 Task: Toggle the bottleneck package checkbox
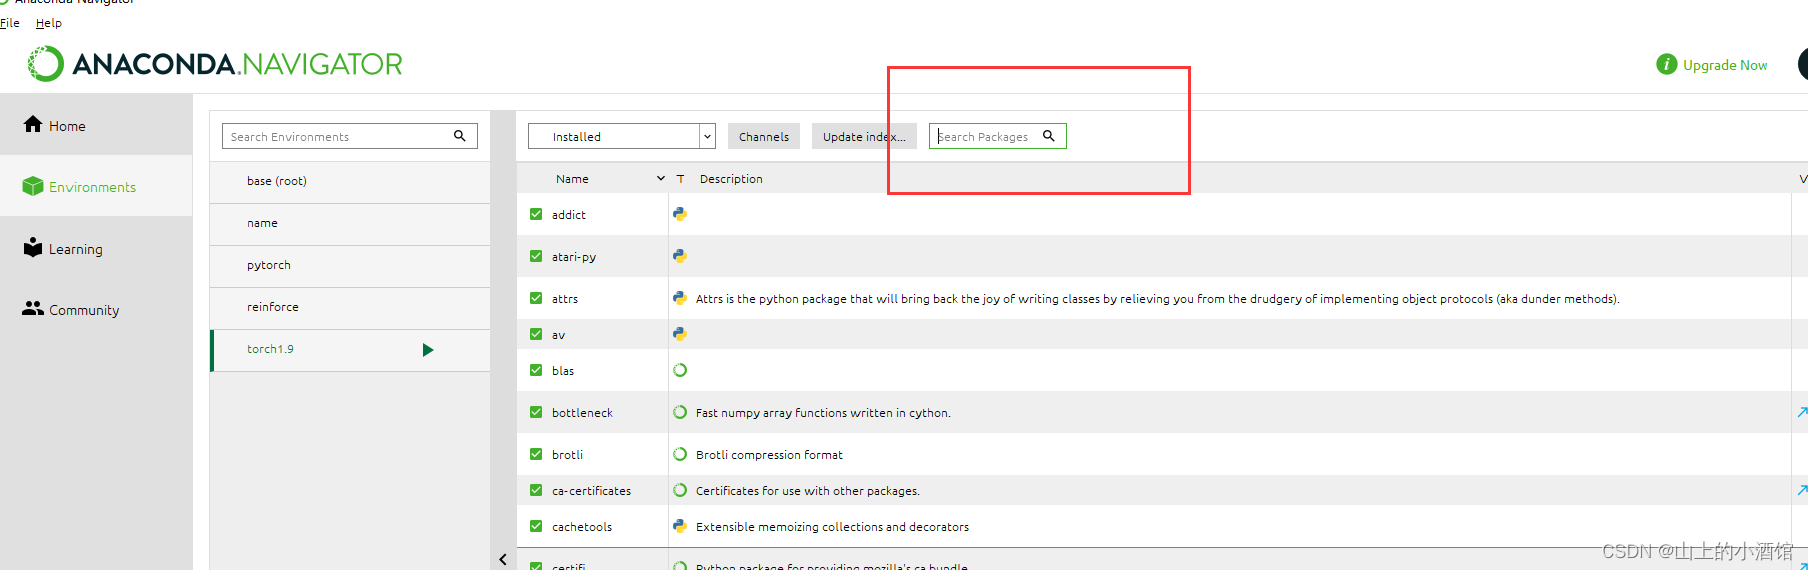point(536,412)
